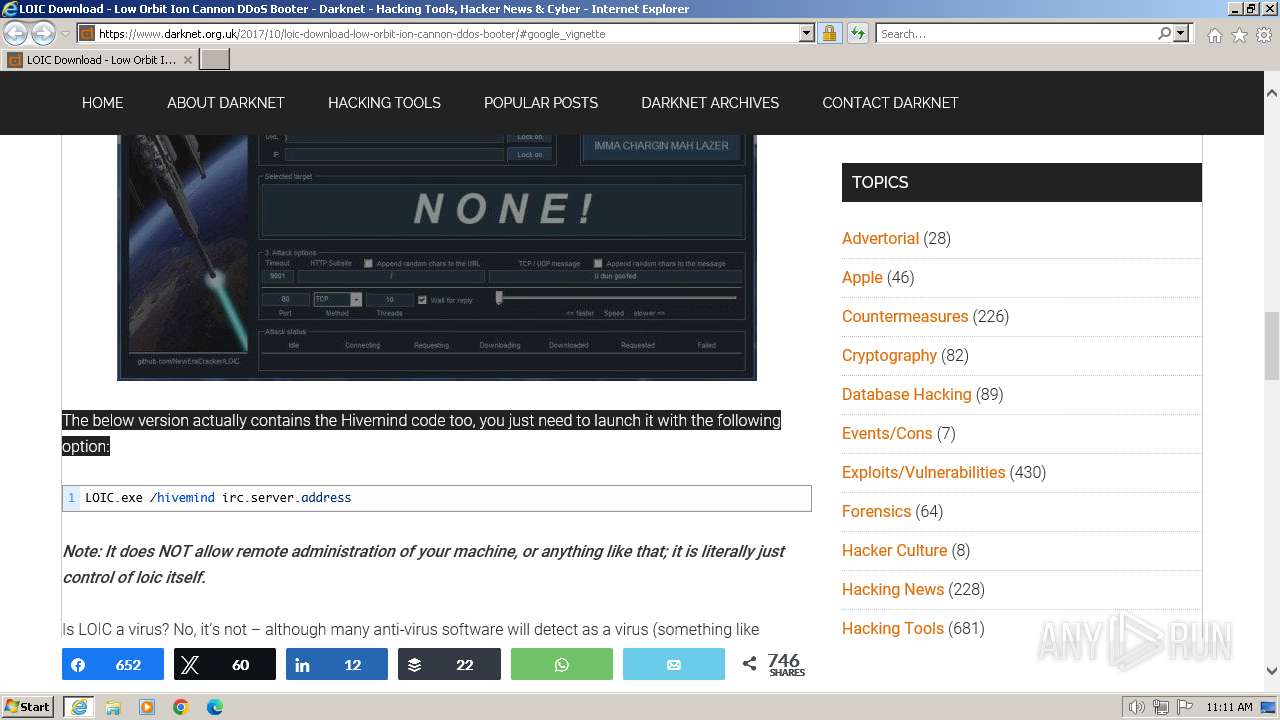Viewport: 1280px width, 720px height.
Task: Click the Search input field
Action: tap(1015, 33)
